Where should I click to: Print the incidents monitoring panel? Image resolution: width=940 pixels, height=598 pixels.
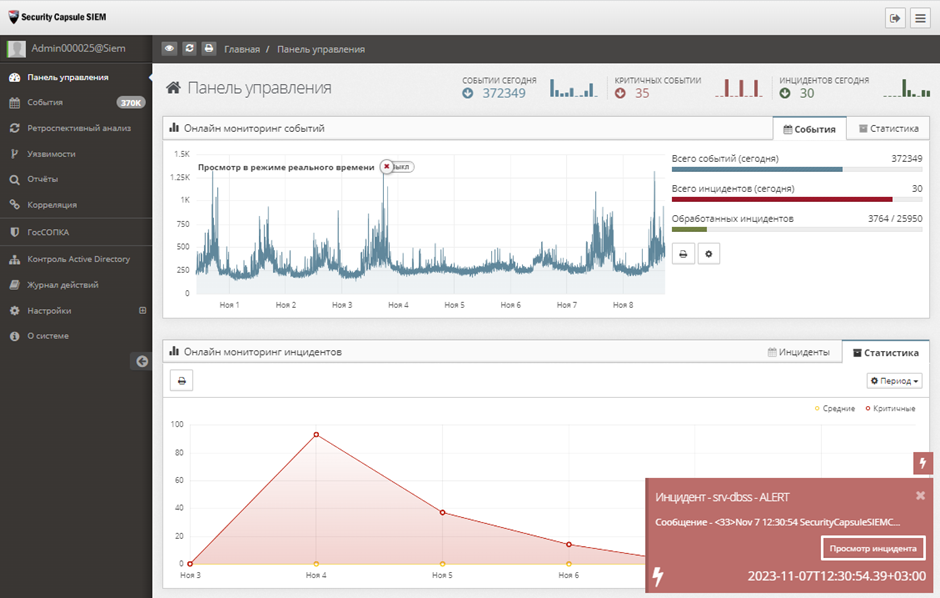tap(181, 381)
